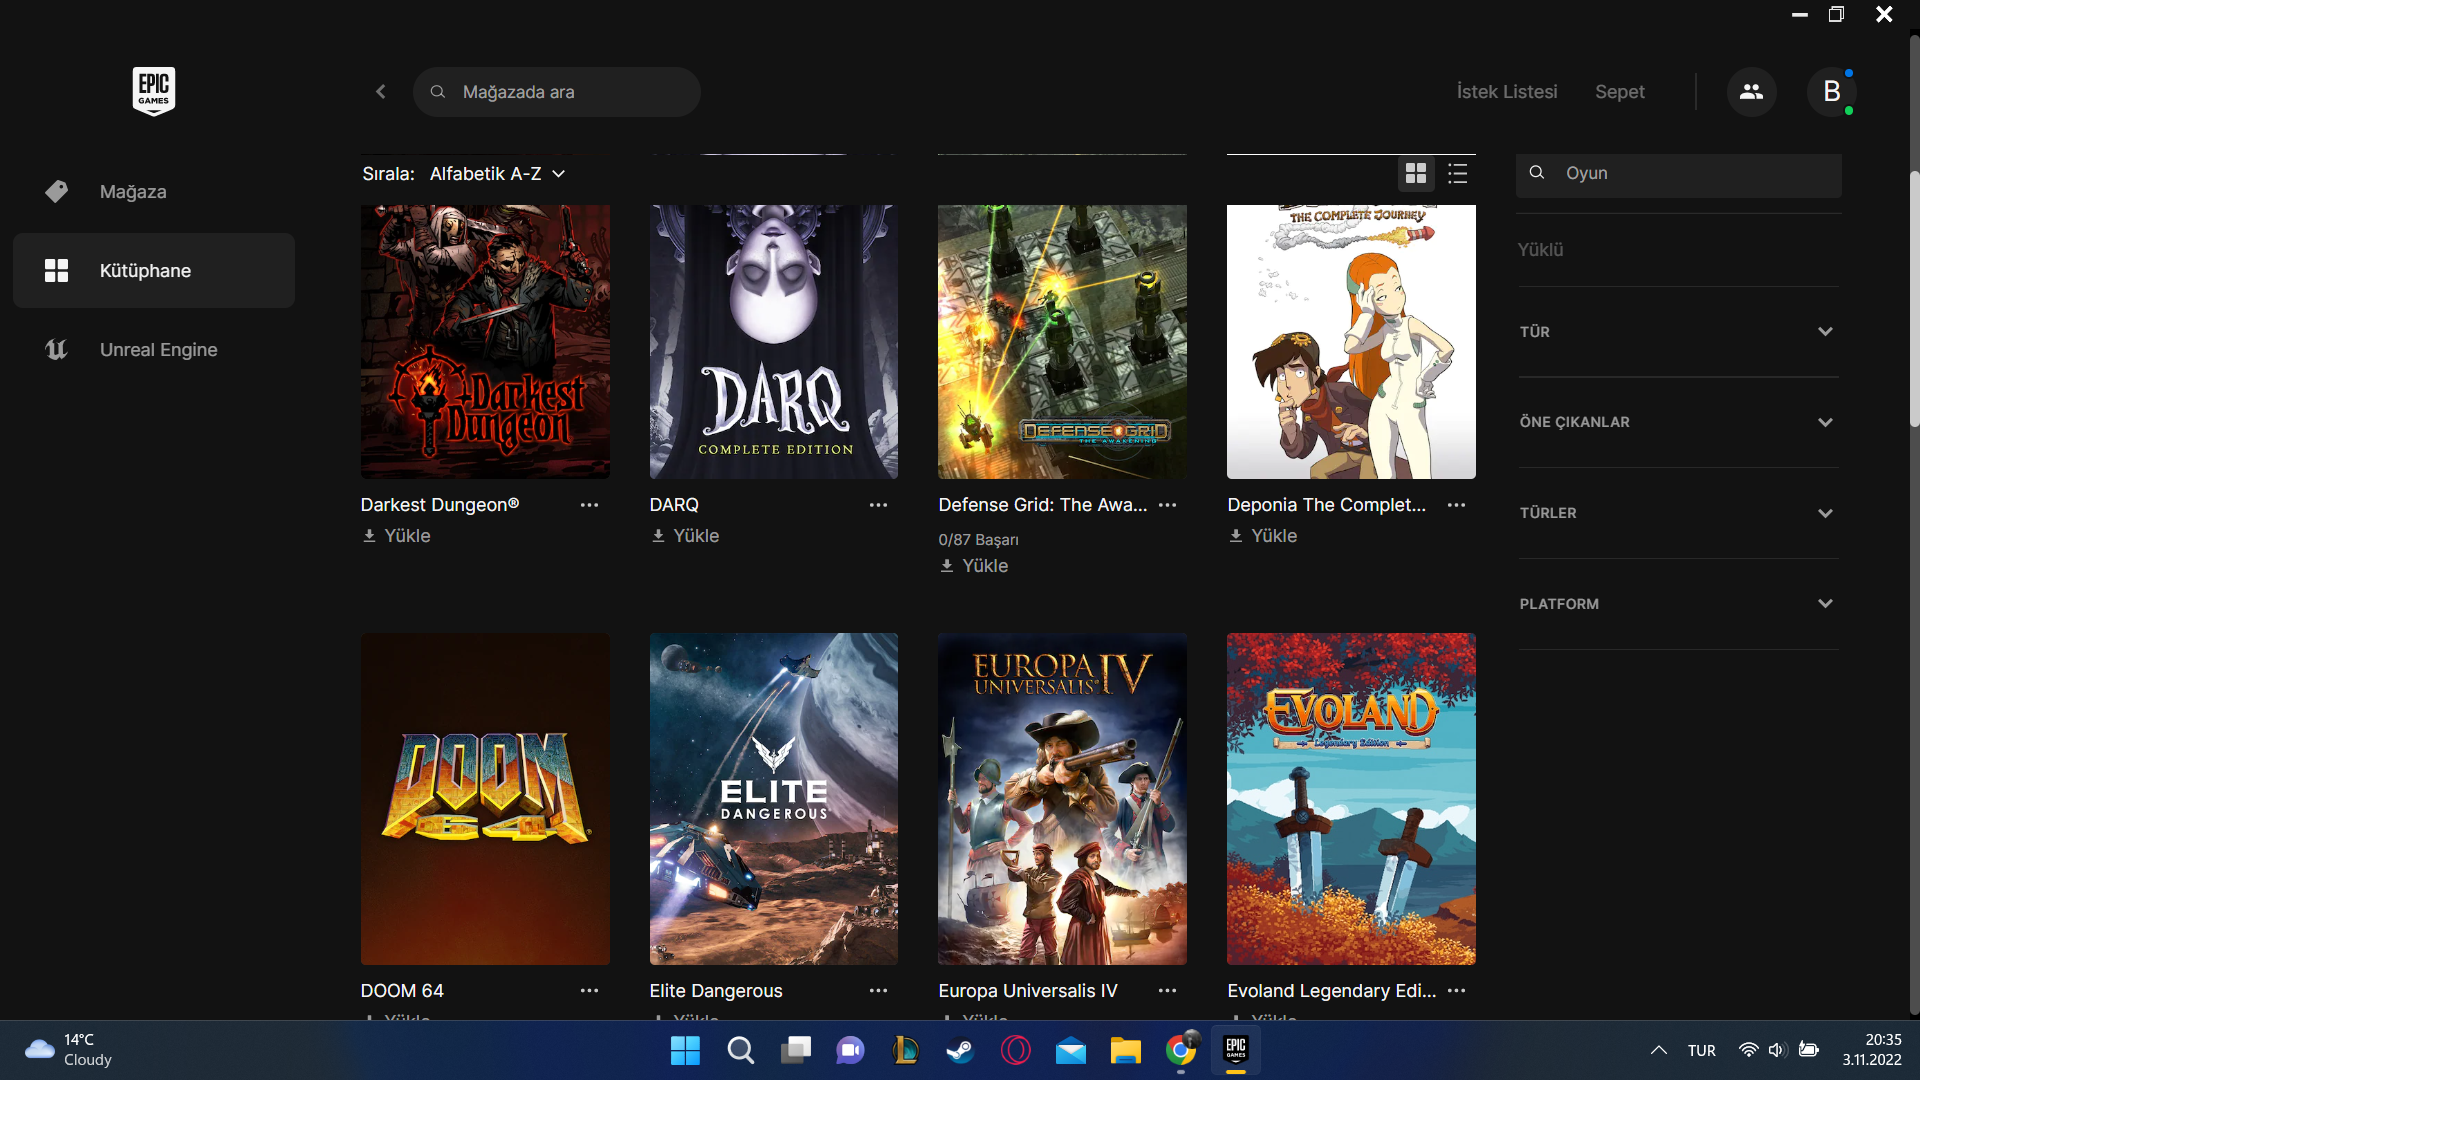Click the Unreal Engine logo icon
This screenshot has width=2444, height=1136.
pyautogui.click(x=57, y=350)
